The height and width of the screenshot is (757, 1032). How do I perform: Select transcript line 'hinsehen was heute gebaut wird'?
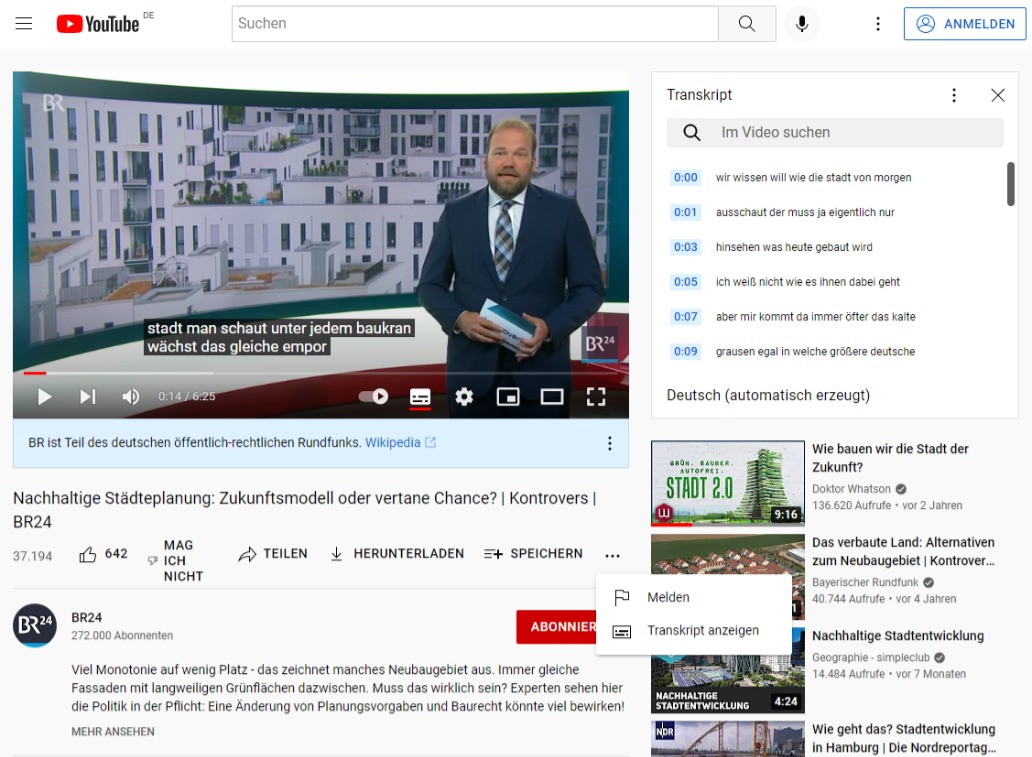click(794, 247)
